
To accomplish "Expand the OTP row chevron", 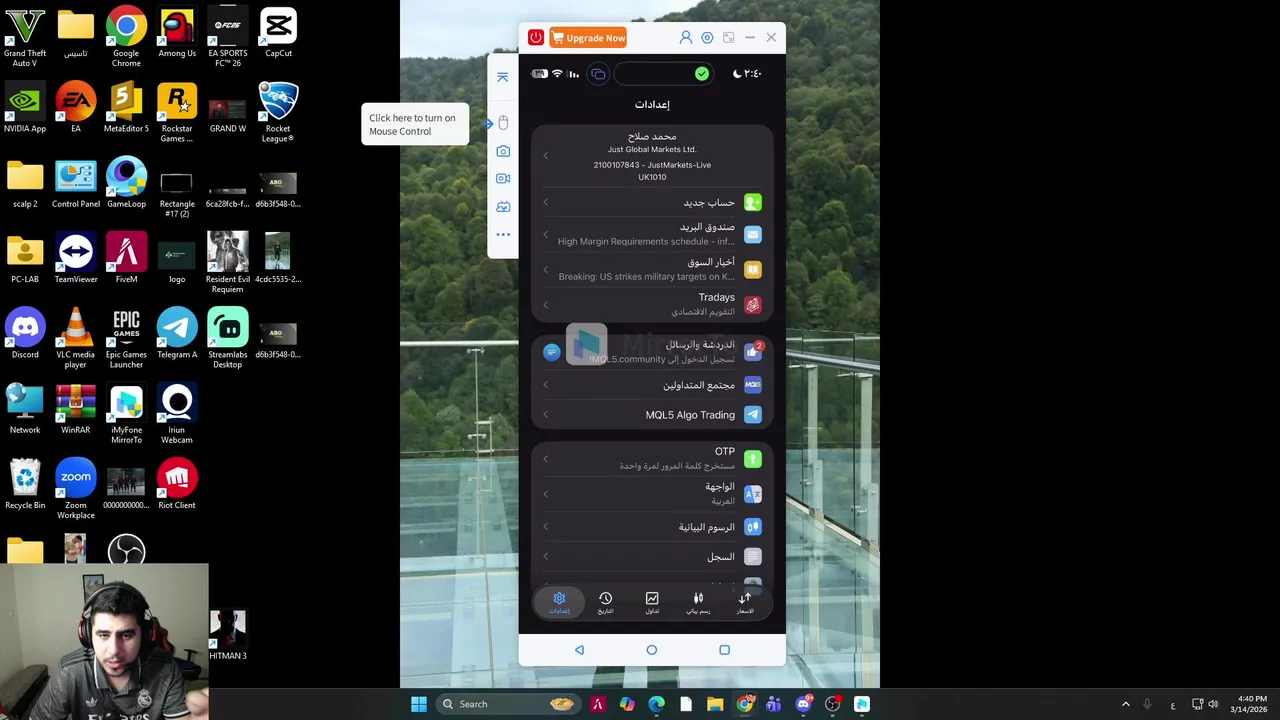I will [x=546, y=459].
